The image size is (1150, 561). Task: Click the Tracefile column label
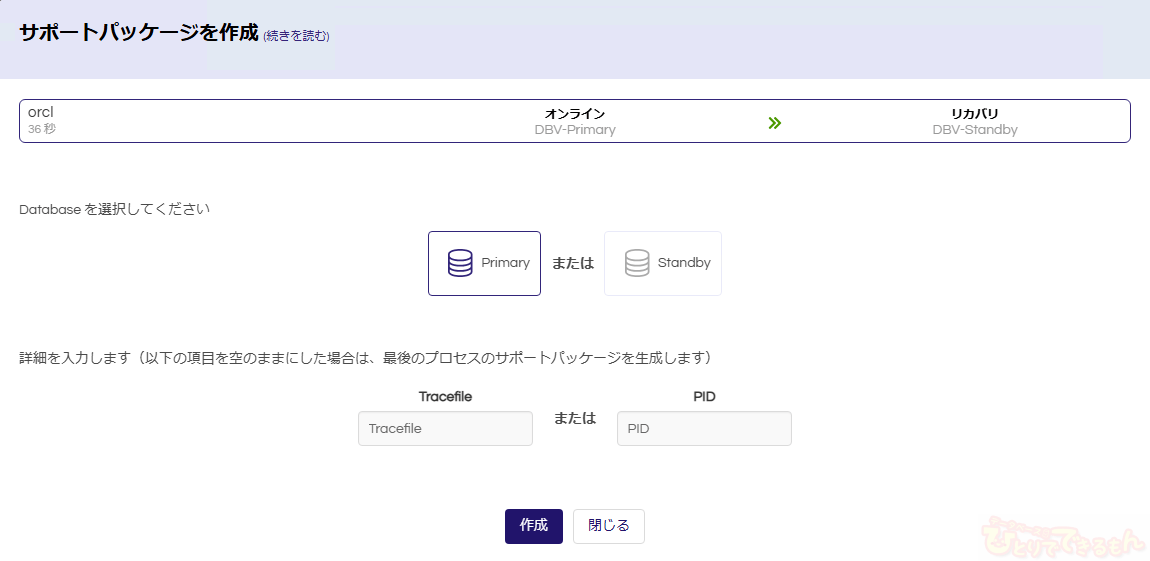(x=445, y=396)
